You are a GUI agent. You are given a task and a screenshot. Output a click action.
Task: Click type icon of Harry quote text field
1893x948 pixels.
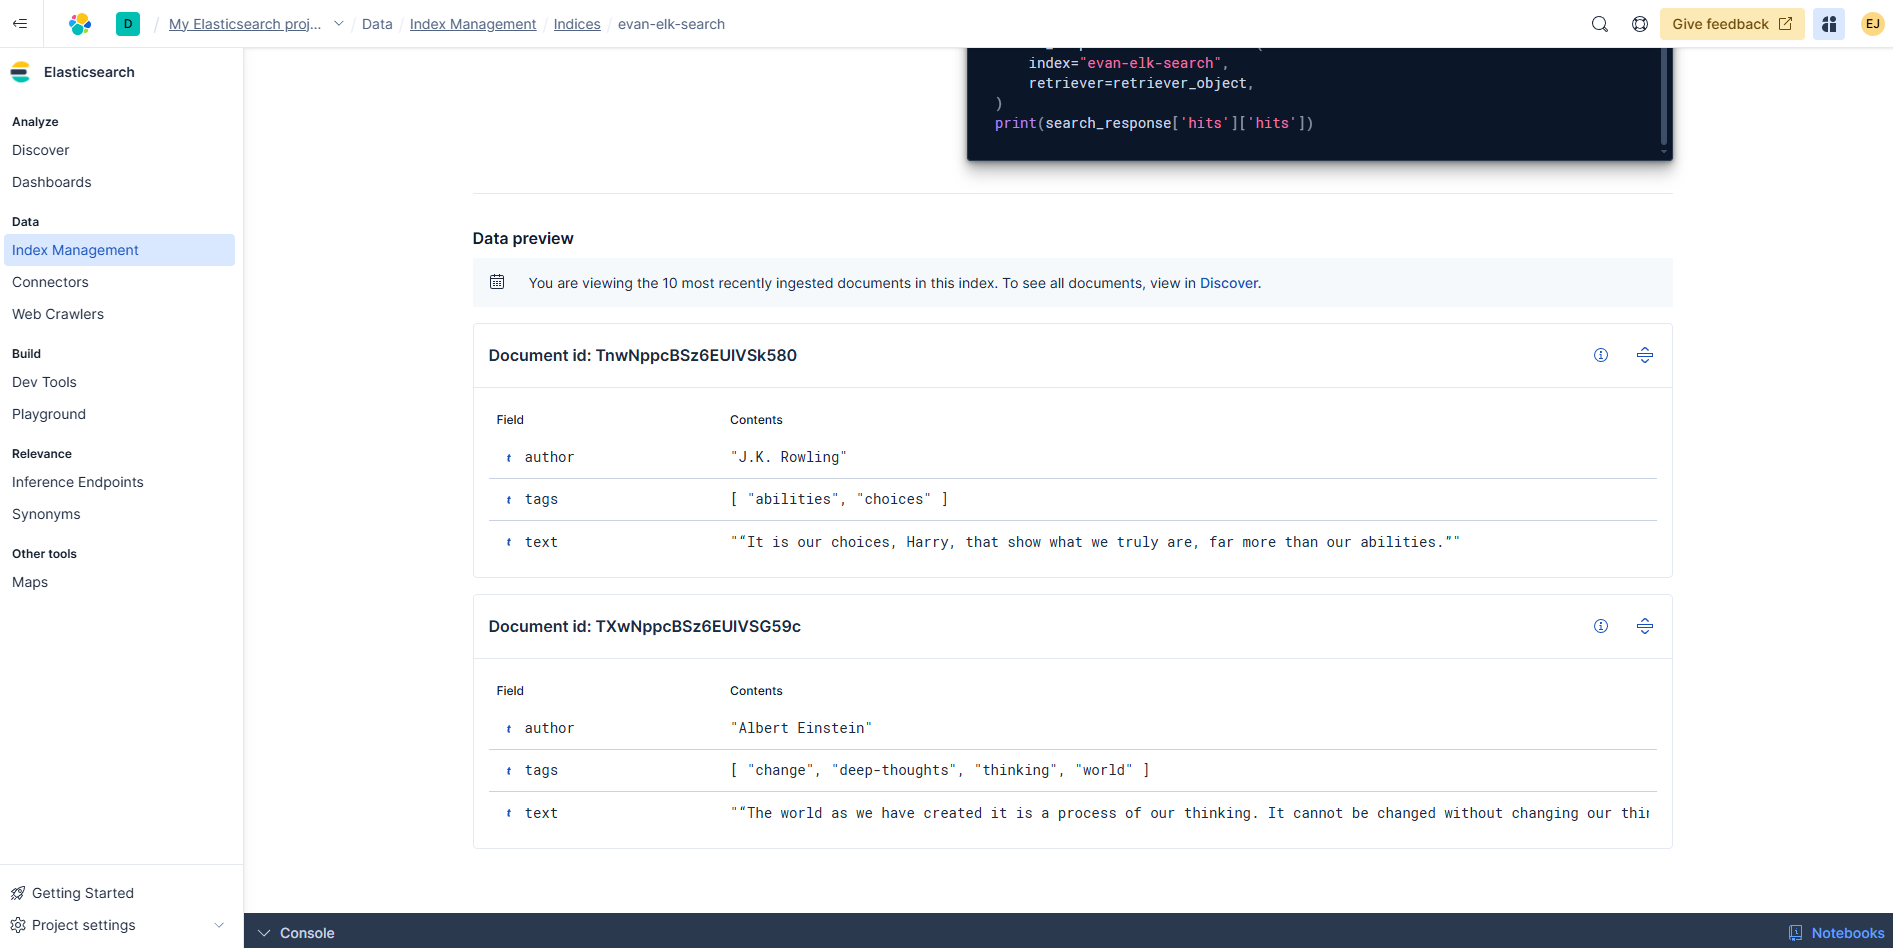click(x=509, y=543)
